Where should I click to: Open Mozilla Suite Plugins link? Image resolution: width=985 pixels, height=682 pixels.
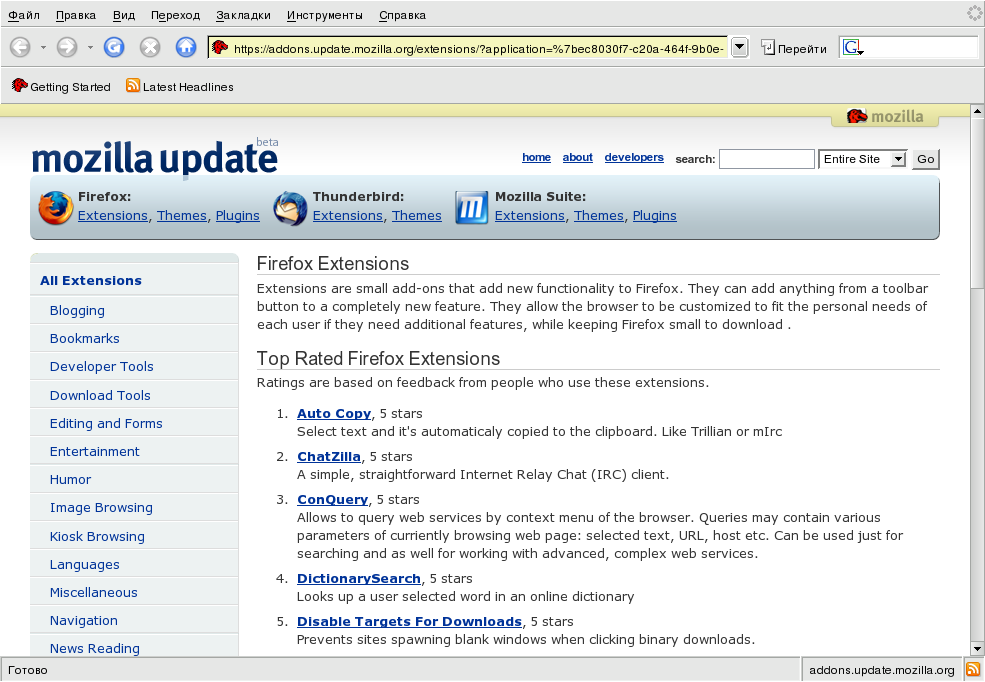(x=655, y=215)
